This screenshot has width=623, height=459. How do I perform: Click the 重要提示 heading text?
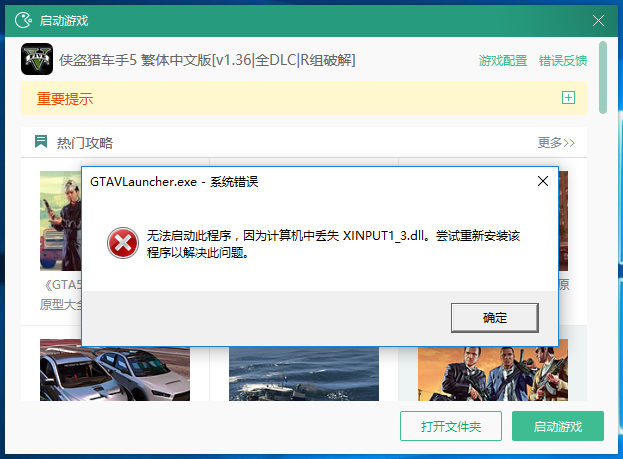tap(65, 99)
